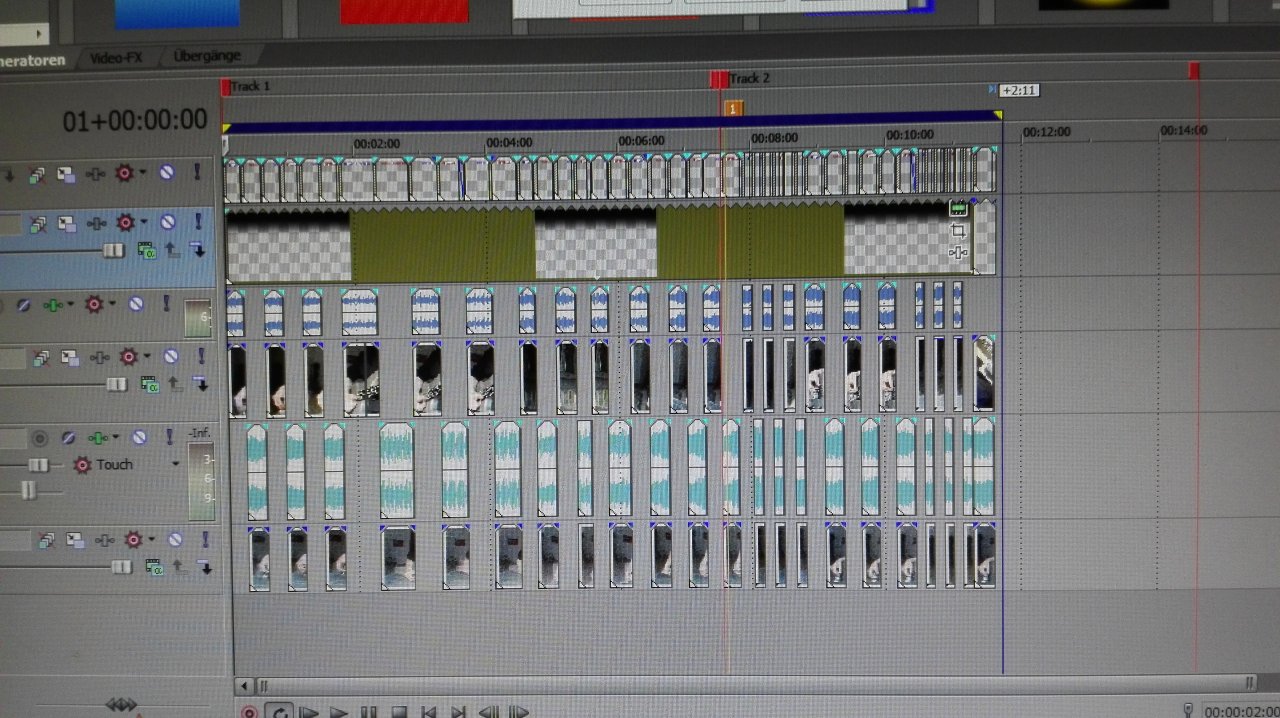Image resolution: width=1280 pixels, height=718 pixels.
Task: Expand track FX dropdown on Touch audio track
Action: (x=117, y=438)
